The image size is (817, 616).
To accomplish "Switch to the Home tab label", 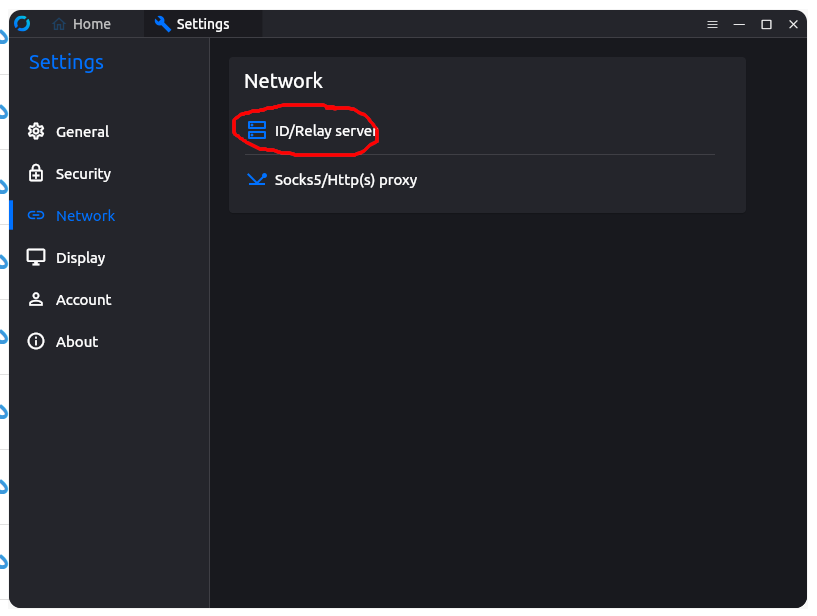I will point(92,24).
